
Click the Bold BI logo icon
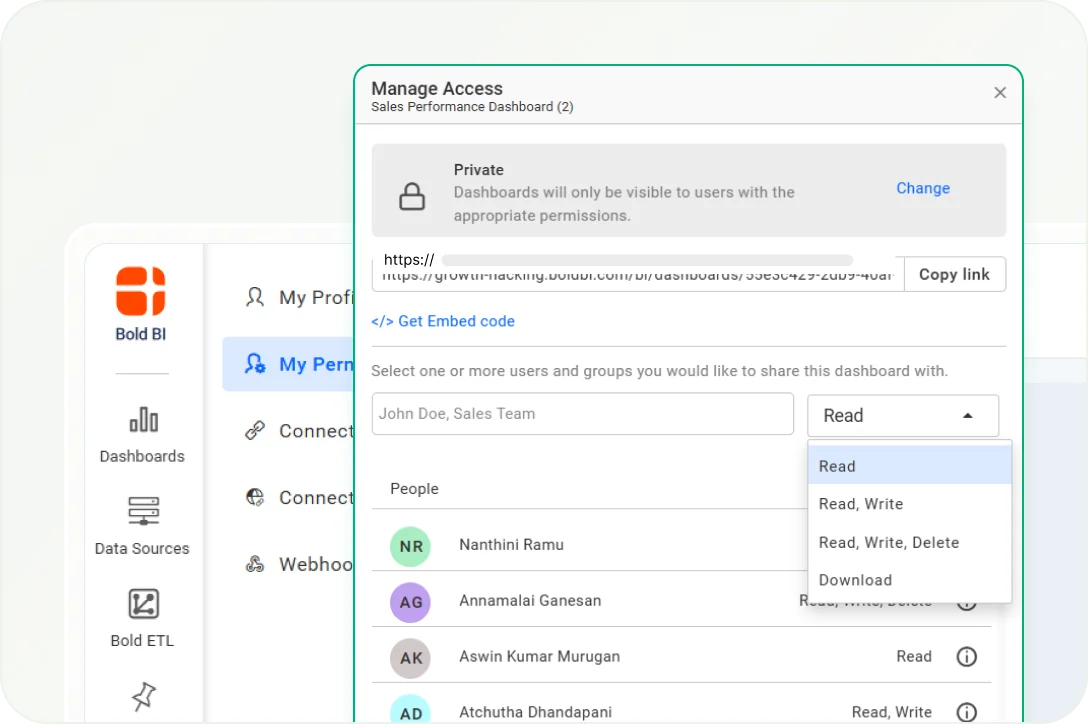point(141,291)
